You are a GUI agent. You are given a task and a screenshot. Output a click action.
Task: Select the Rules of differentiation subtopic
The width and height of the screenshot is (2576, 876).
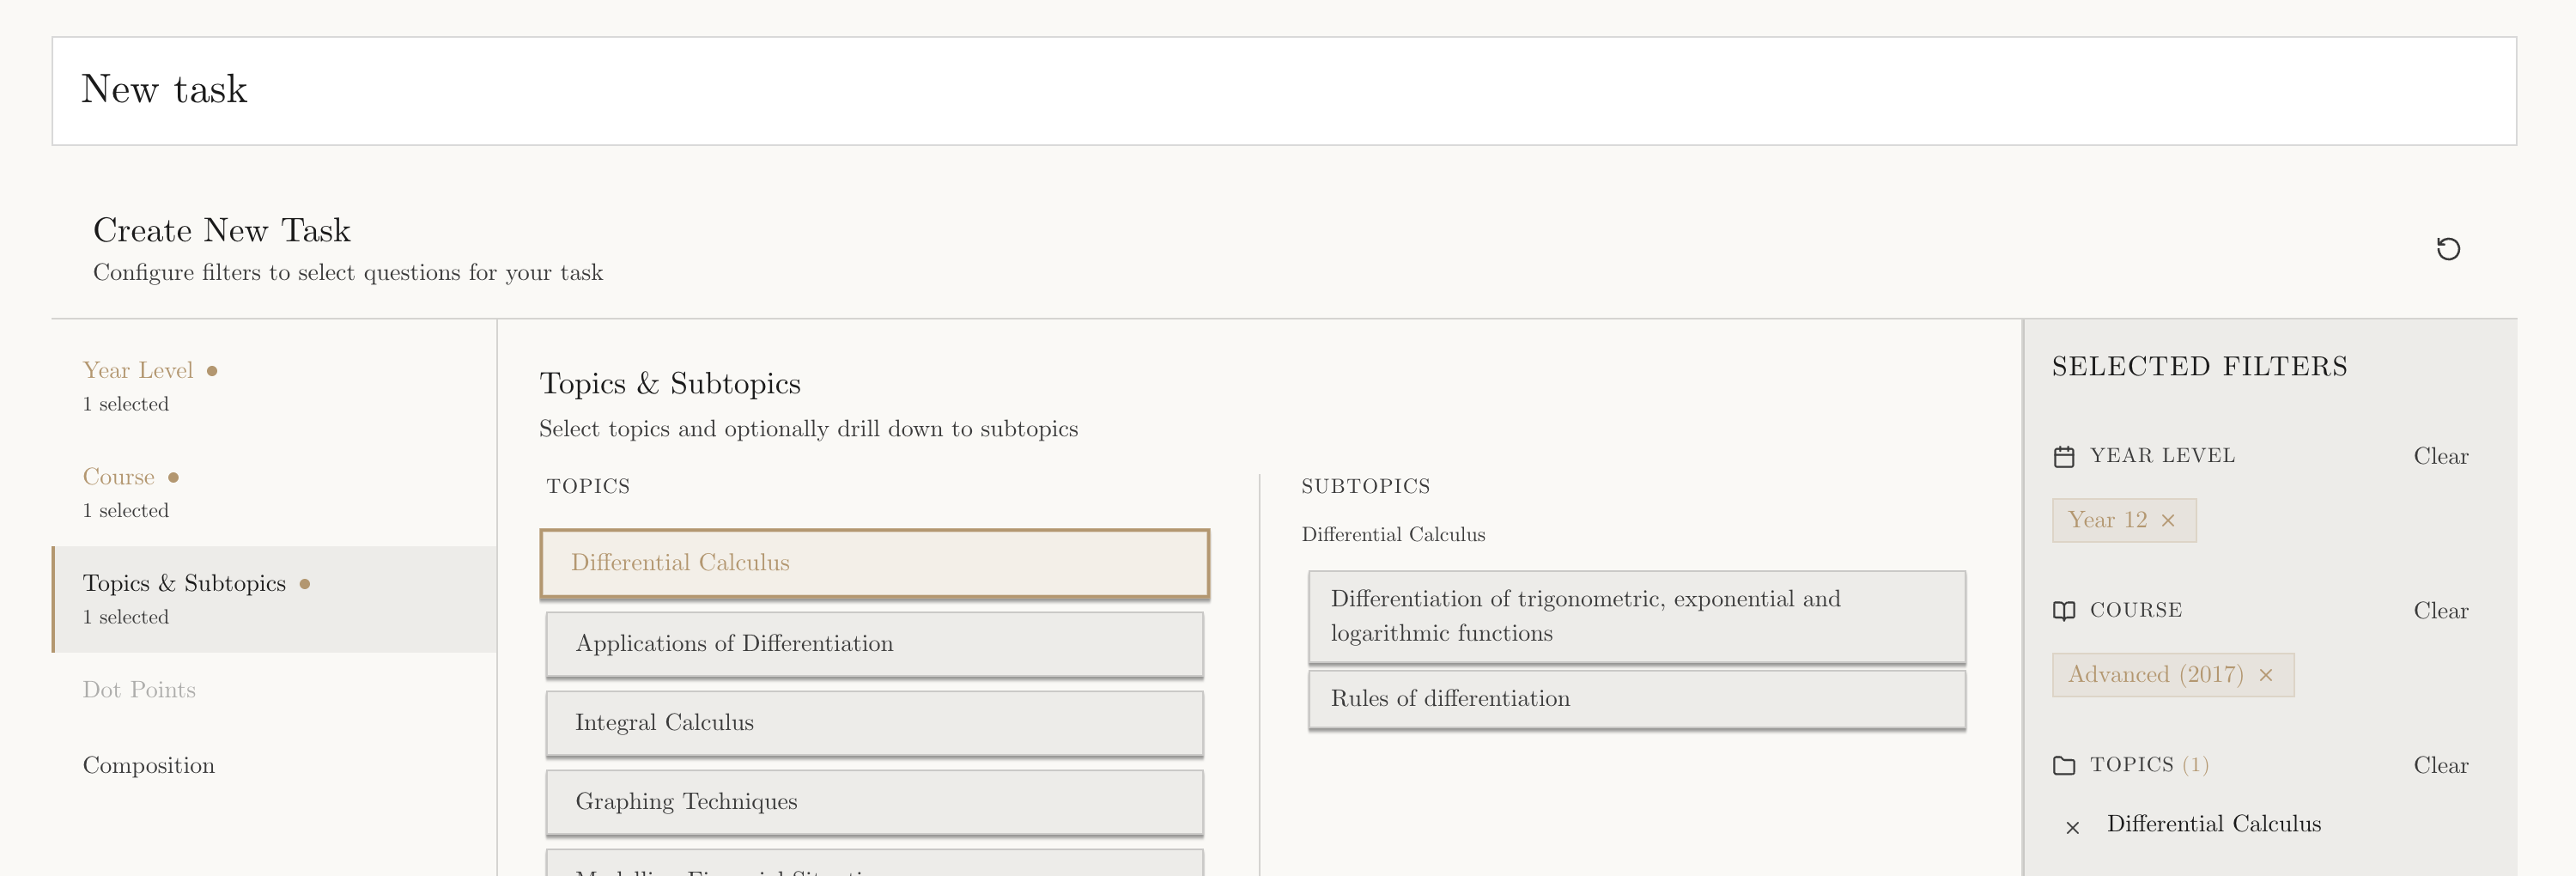(1636, 699)
